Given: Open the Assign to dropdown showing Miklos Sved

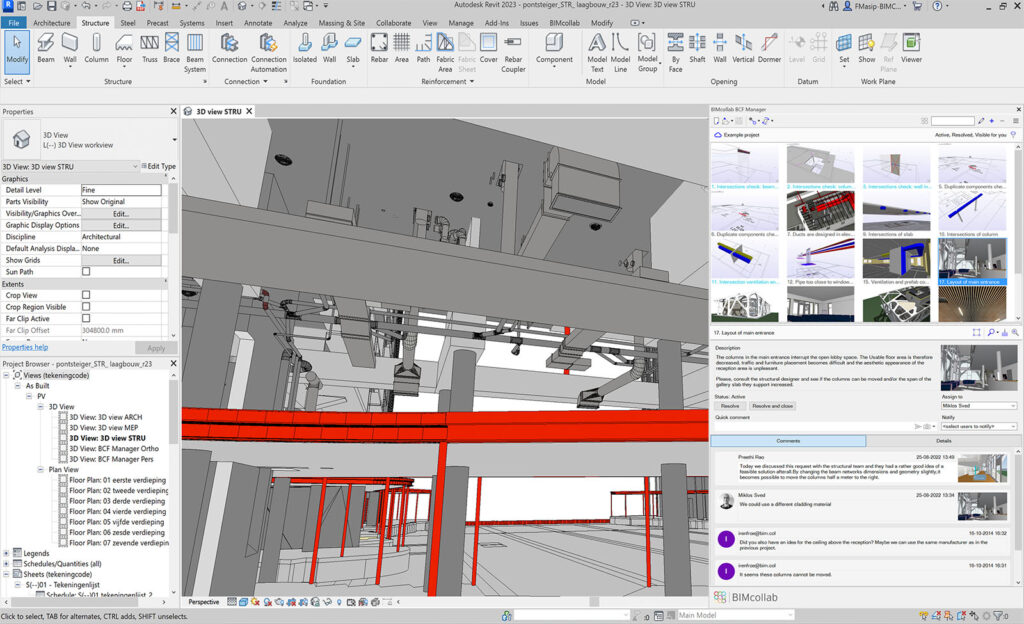Looking at the screenshot, I should pos(978,406).
